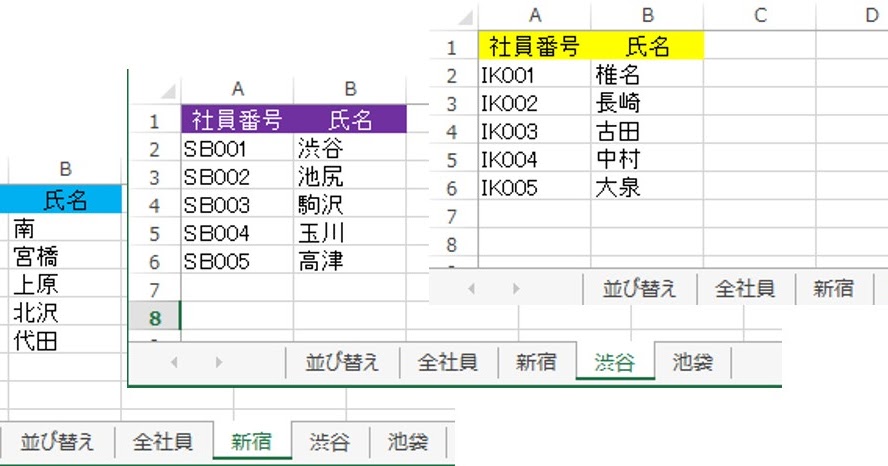Image resolution: width=888 pixels, height=466 pixels.
Task: Select the cell 玉川
Action: pos(351,233)
